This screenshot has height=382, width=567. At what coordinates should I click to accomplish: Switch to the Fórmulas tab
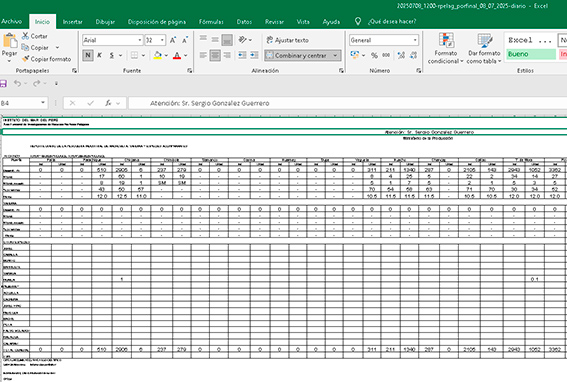click(x=211, y=22)
